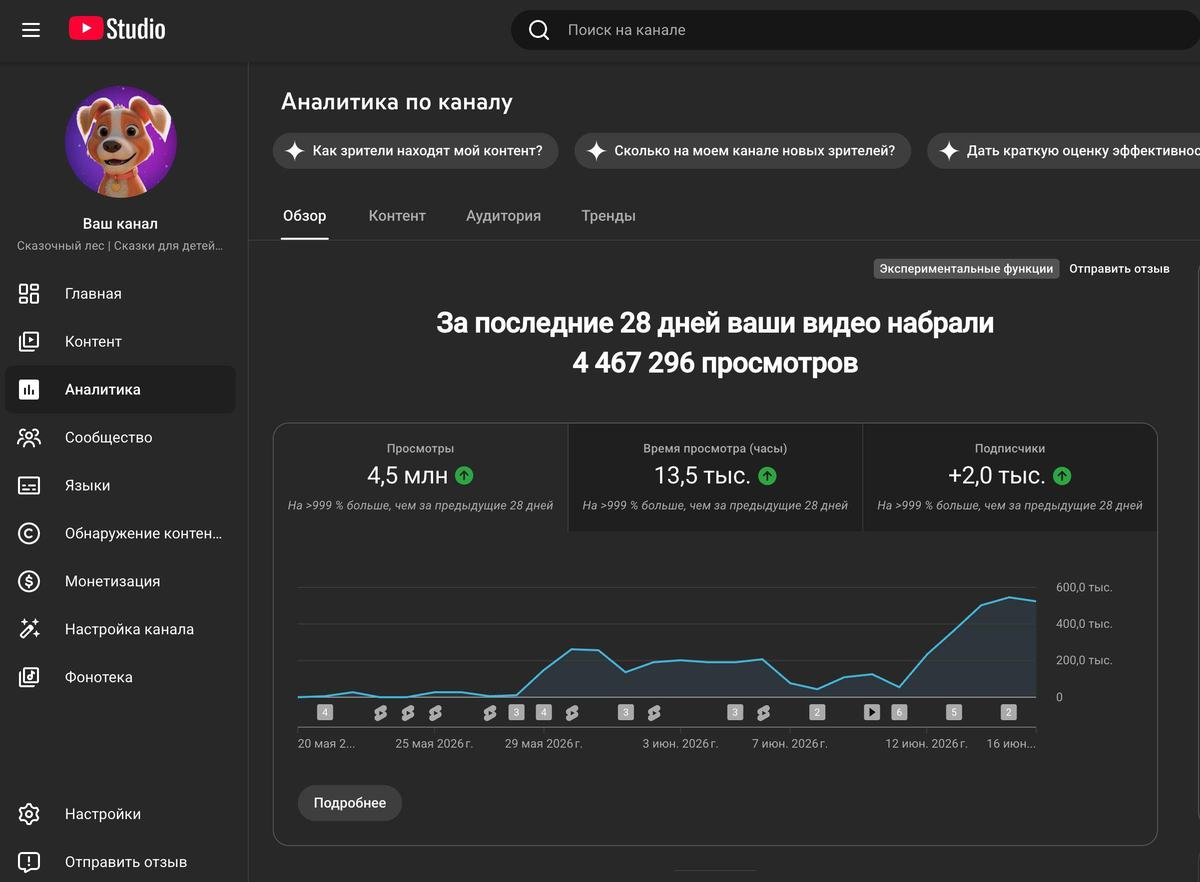The height and width of the screenshot is (882, 1200).
Task: Select the Просмотры 4,5 млн metric card
Action: point(420,477)
